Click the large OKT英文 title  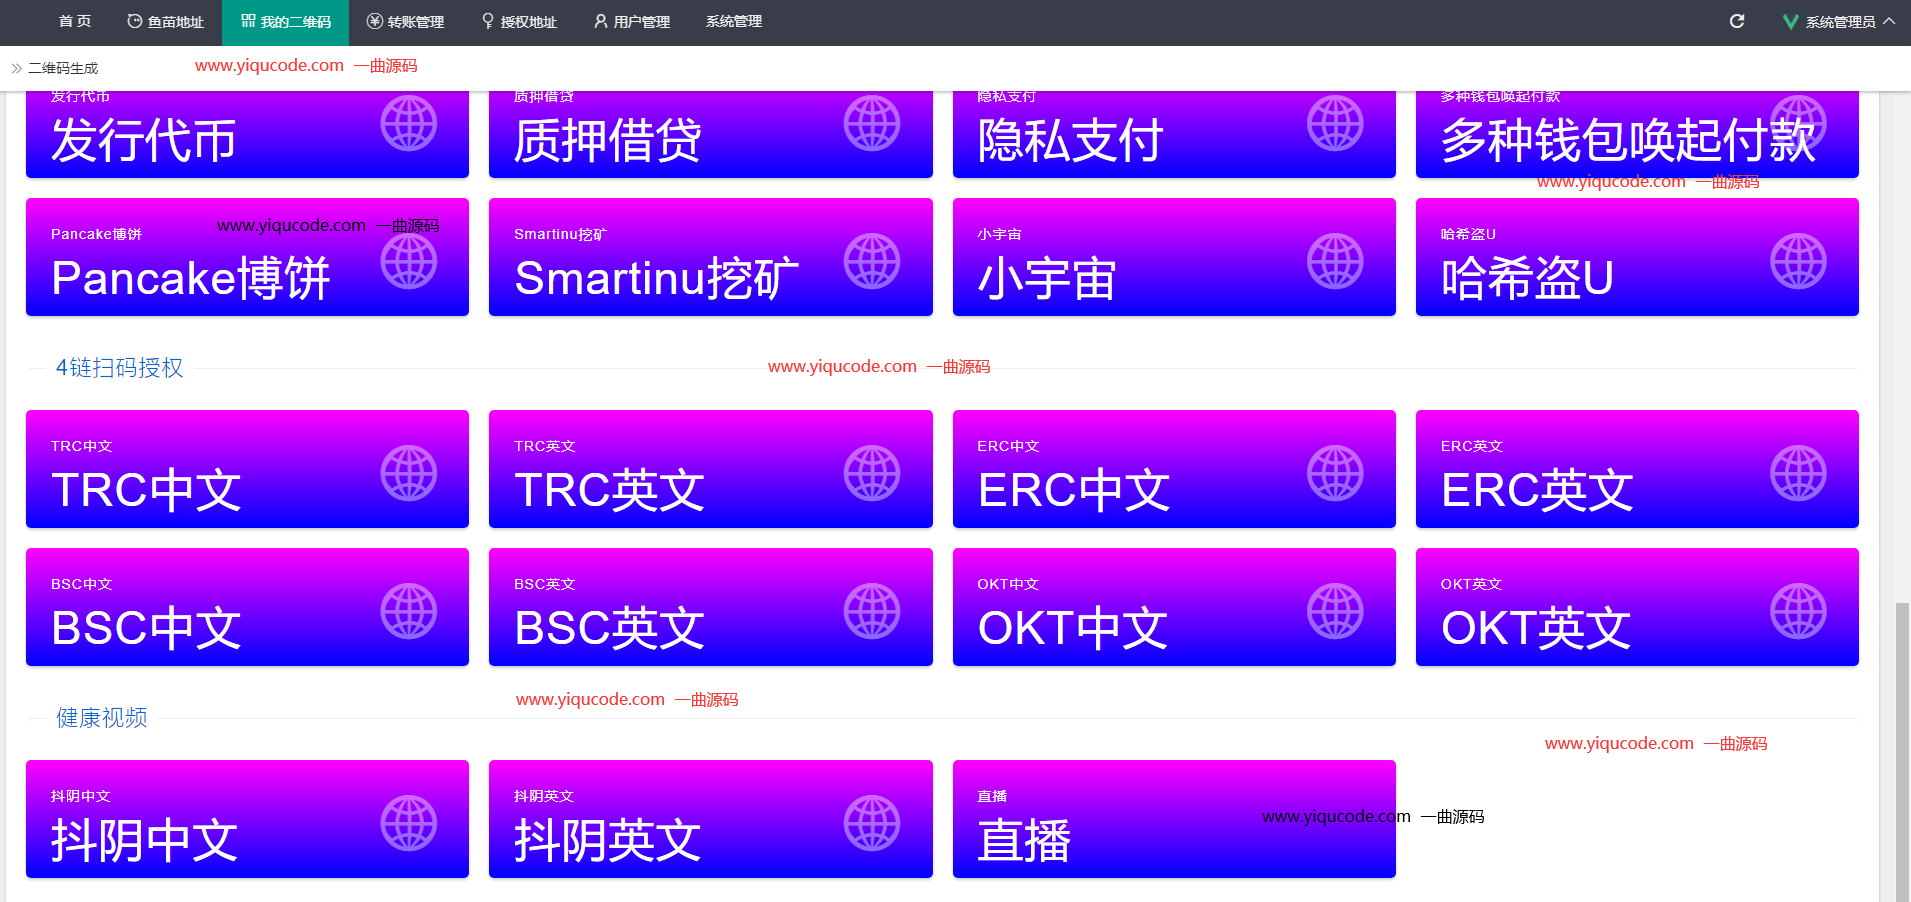click(x=1536, y=628)
